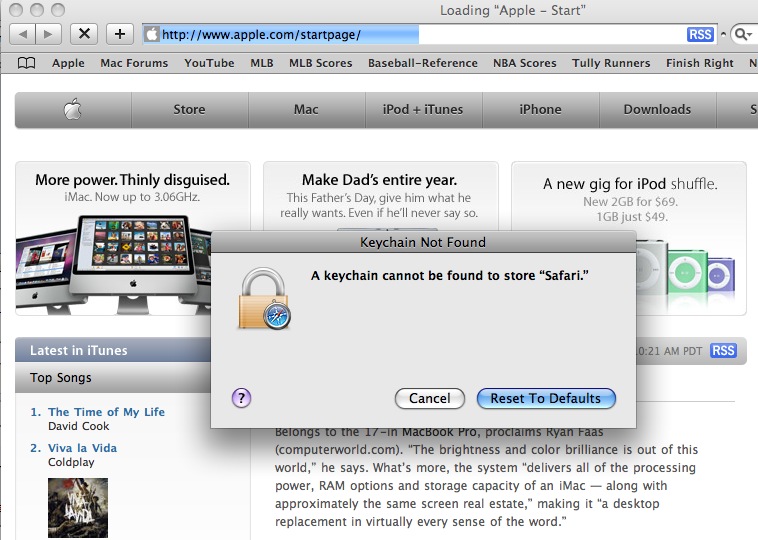
Task: Click the padlock Safari icon in dialog
Action: coord(265,299)
